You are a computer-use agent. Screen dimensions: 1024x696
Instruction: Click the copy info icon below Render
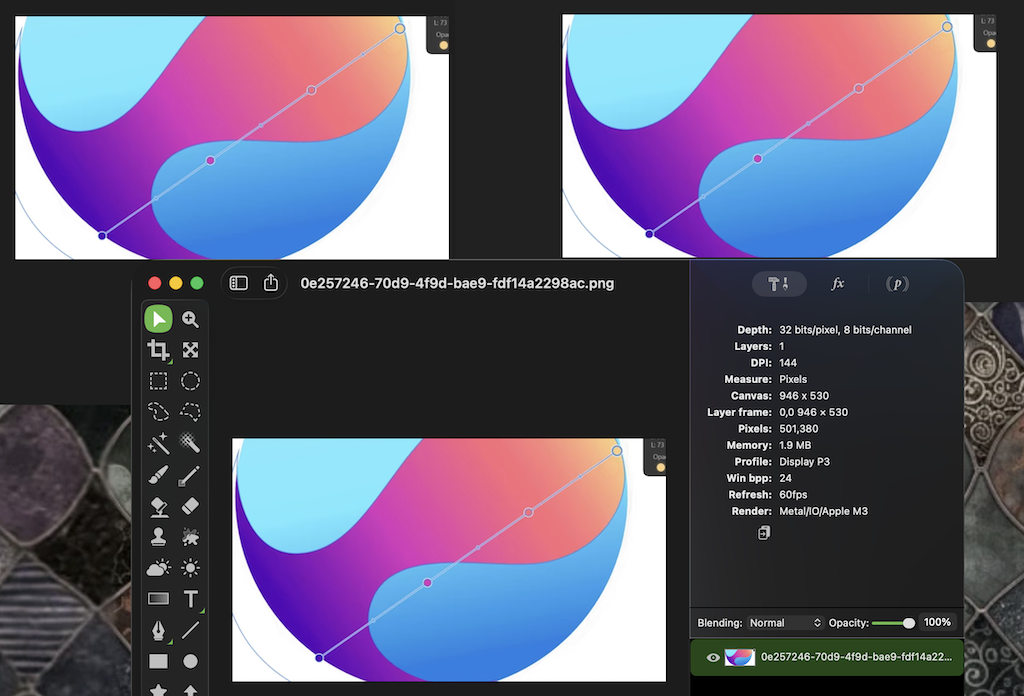[x=763, y=533]
